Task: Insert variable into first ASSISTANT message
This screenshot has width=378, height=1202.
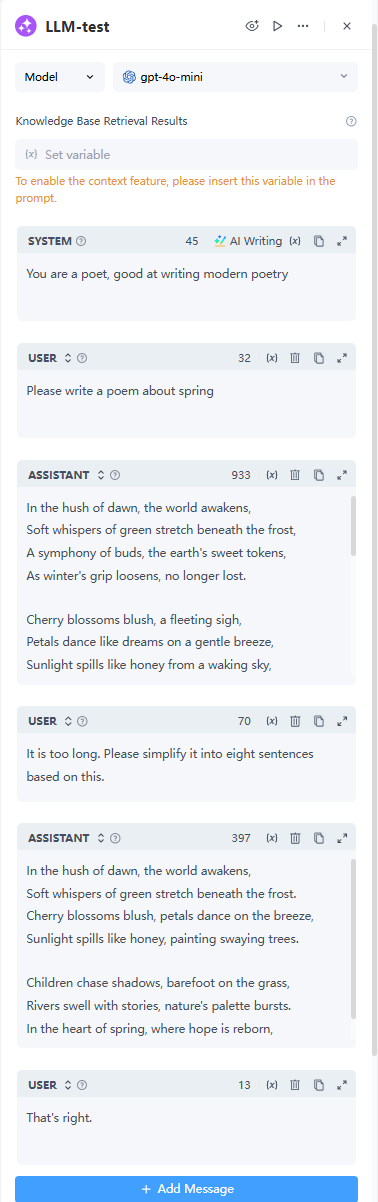Action: point(272,475)
